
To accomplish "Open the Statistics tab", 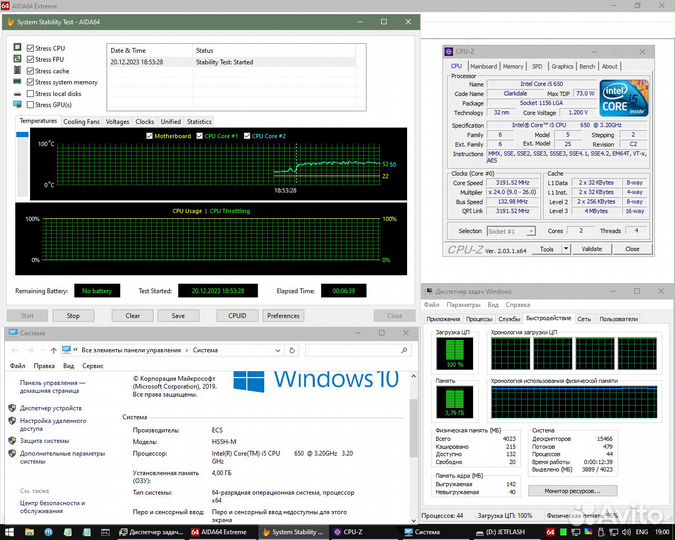I will (199, 122).
